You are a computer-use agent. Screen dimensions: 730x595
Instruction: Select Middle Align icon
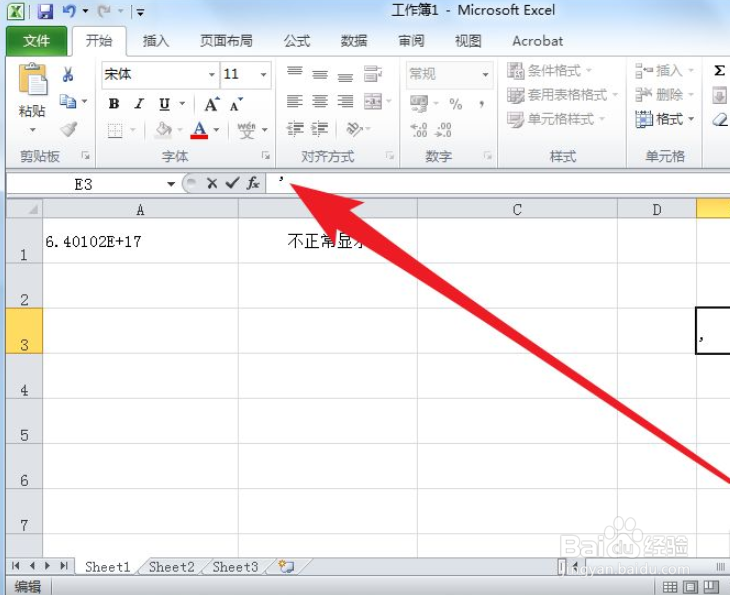point(320,74)
